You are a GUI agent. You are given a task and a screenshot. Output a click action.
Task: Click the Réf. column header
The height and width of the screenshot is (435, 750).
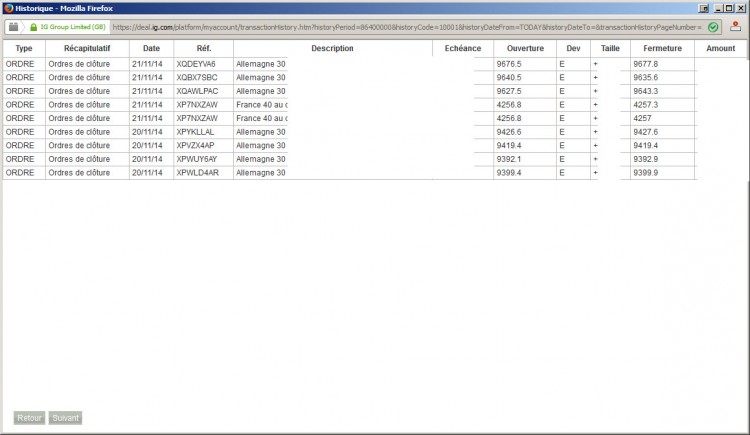click(204, 48)
